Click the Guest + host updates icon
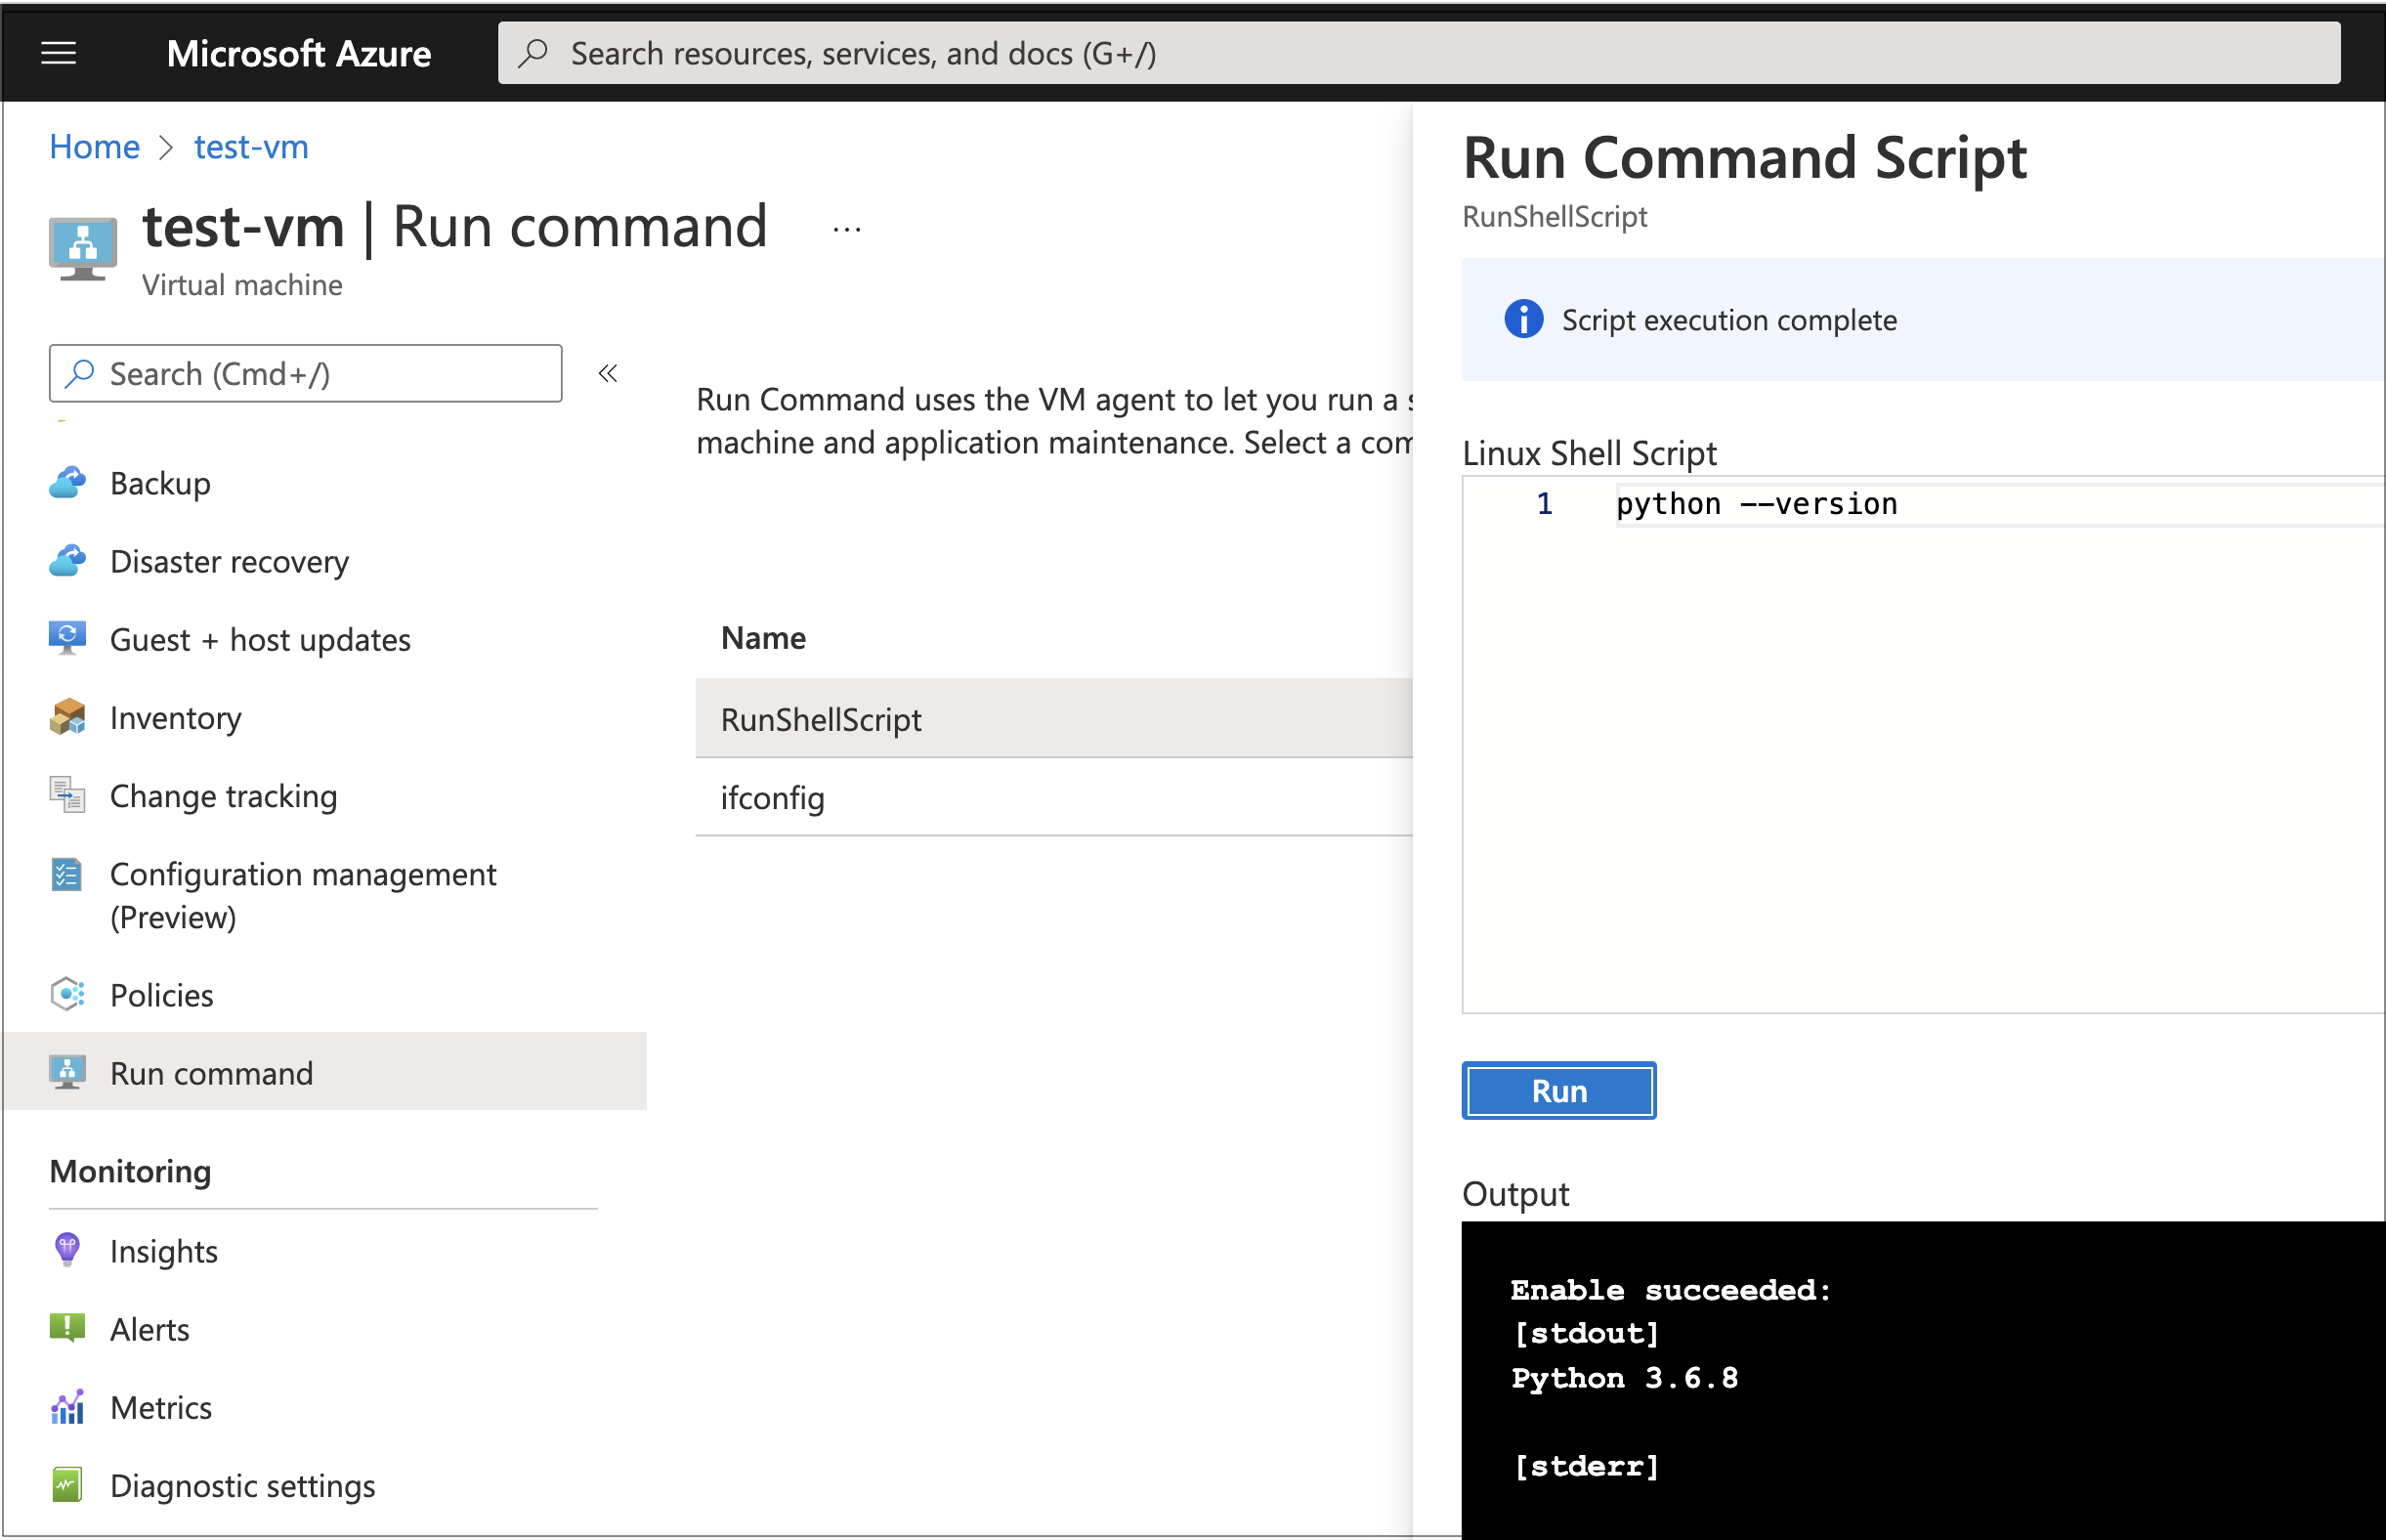 (67, 639)
